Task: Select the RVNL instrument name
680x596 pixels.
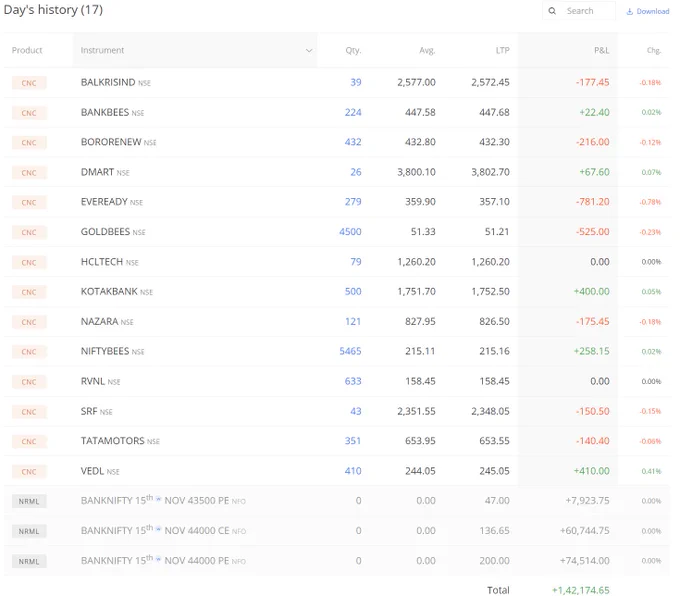Action: [93, 381]
